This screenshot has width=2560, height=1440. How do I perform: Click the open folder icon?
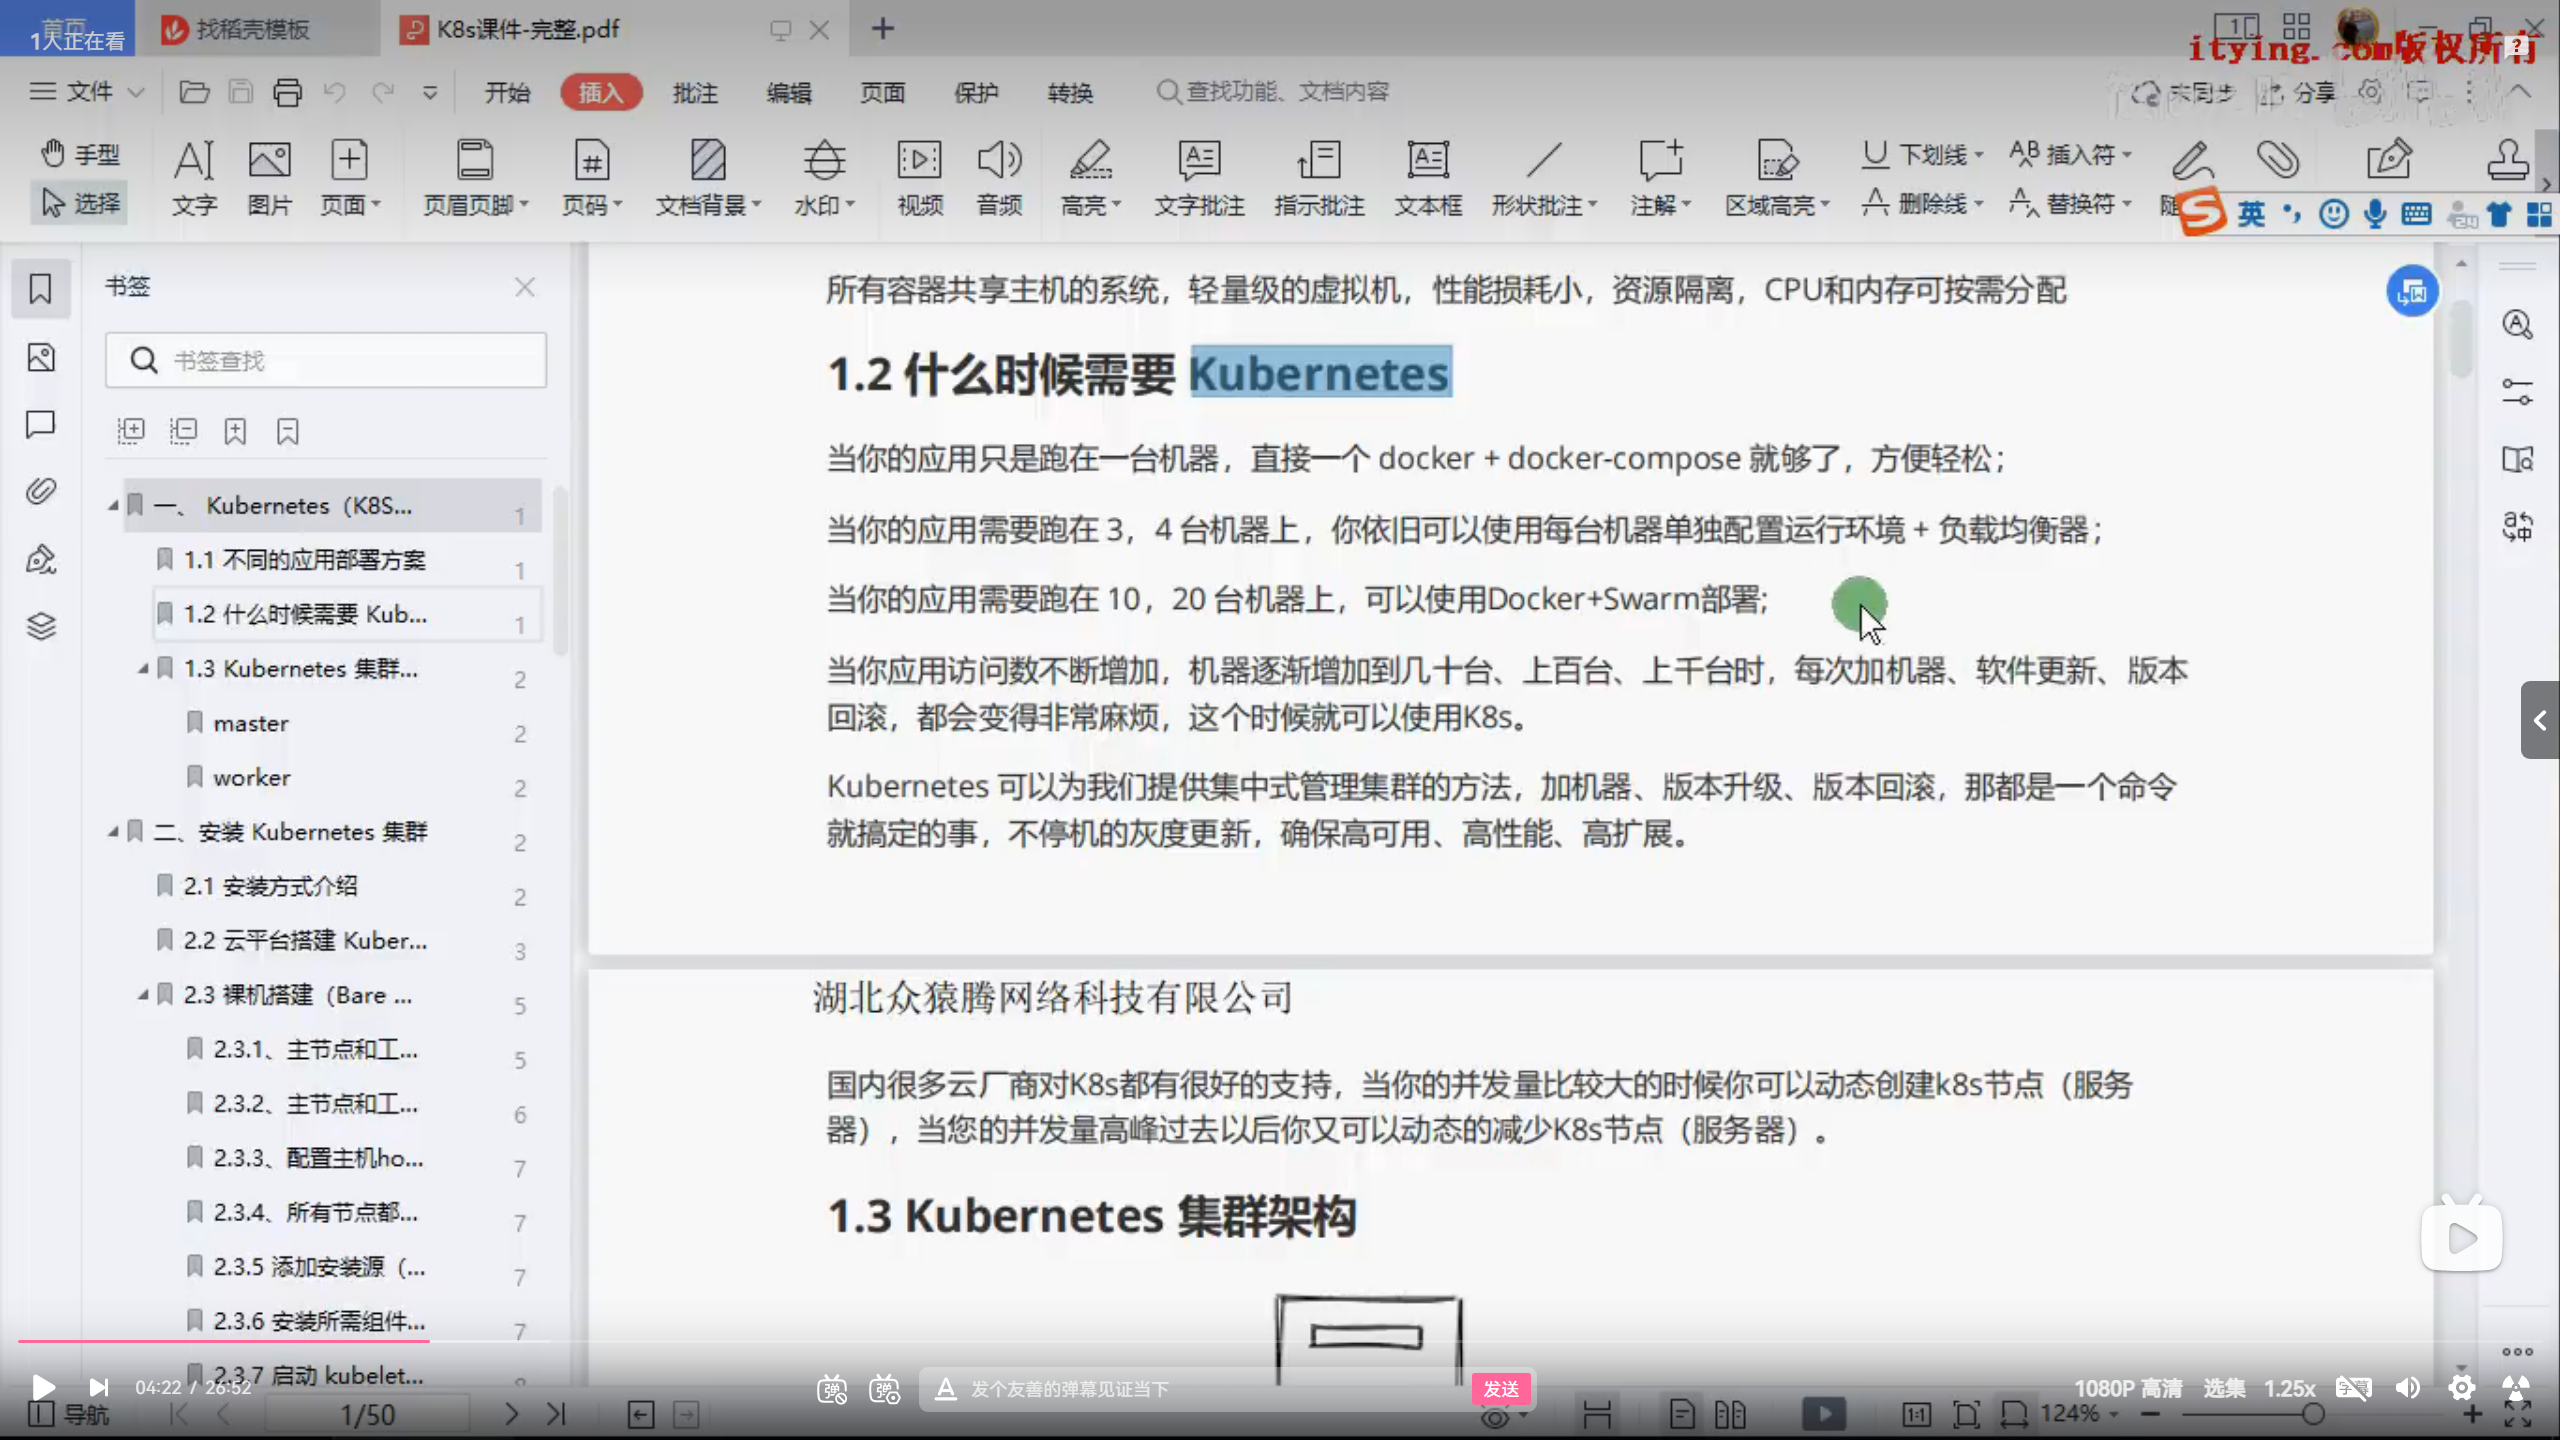coord(194,92)
